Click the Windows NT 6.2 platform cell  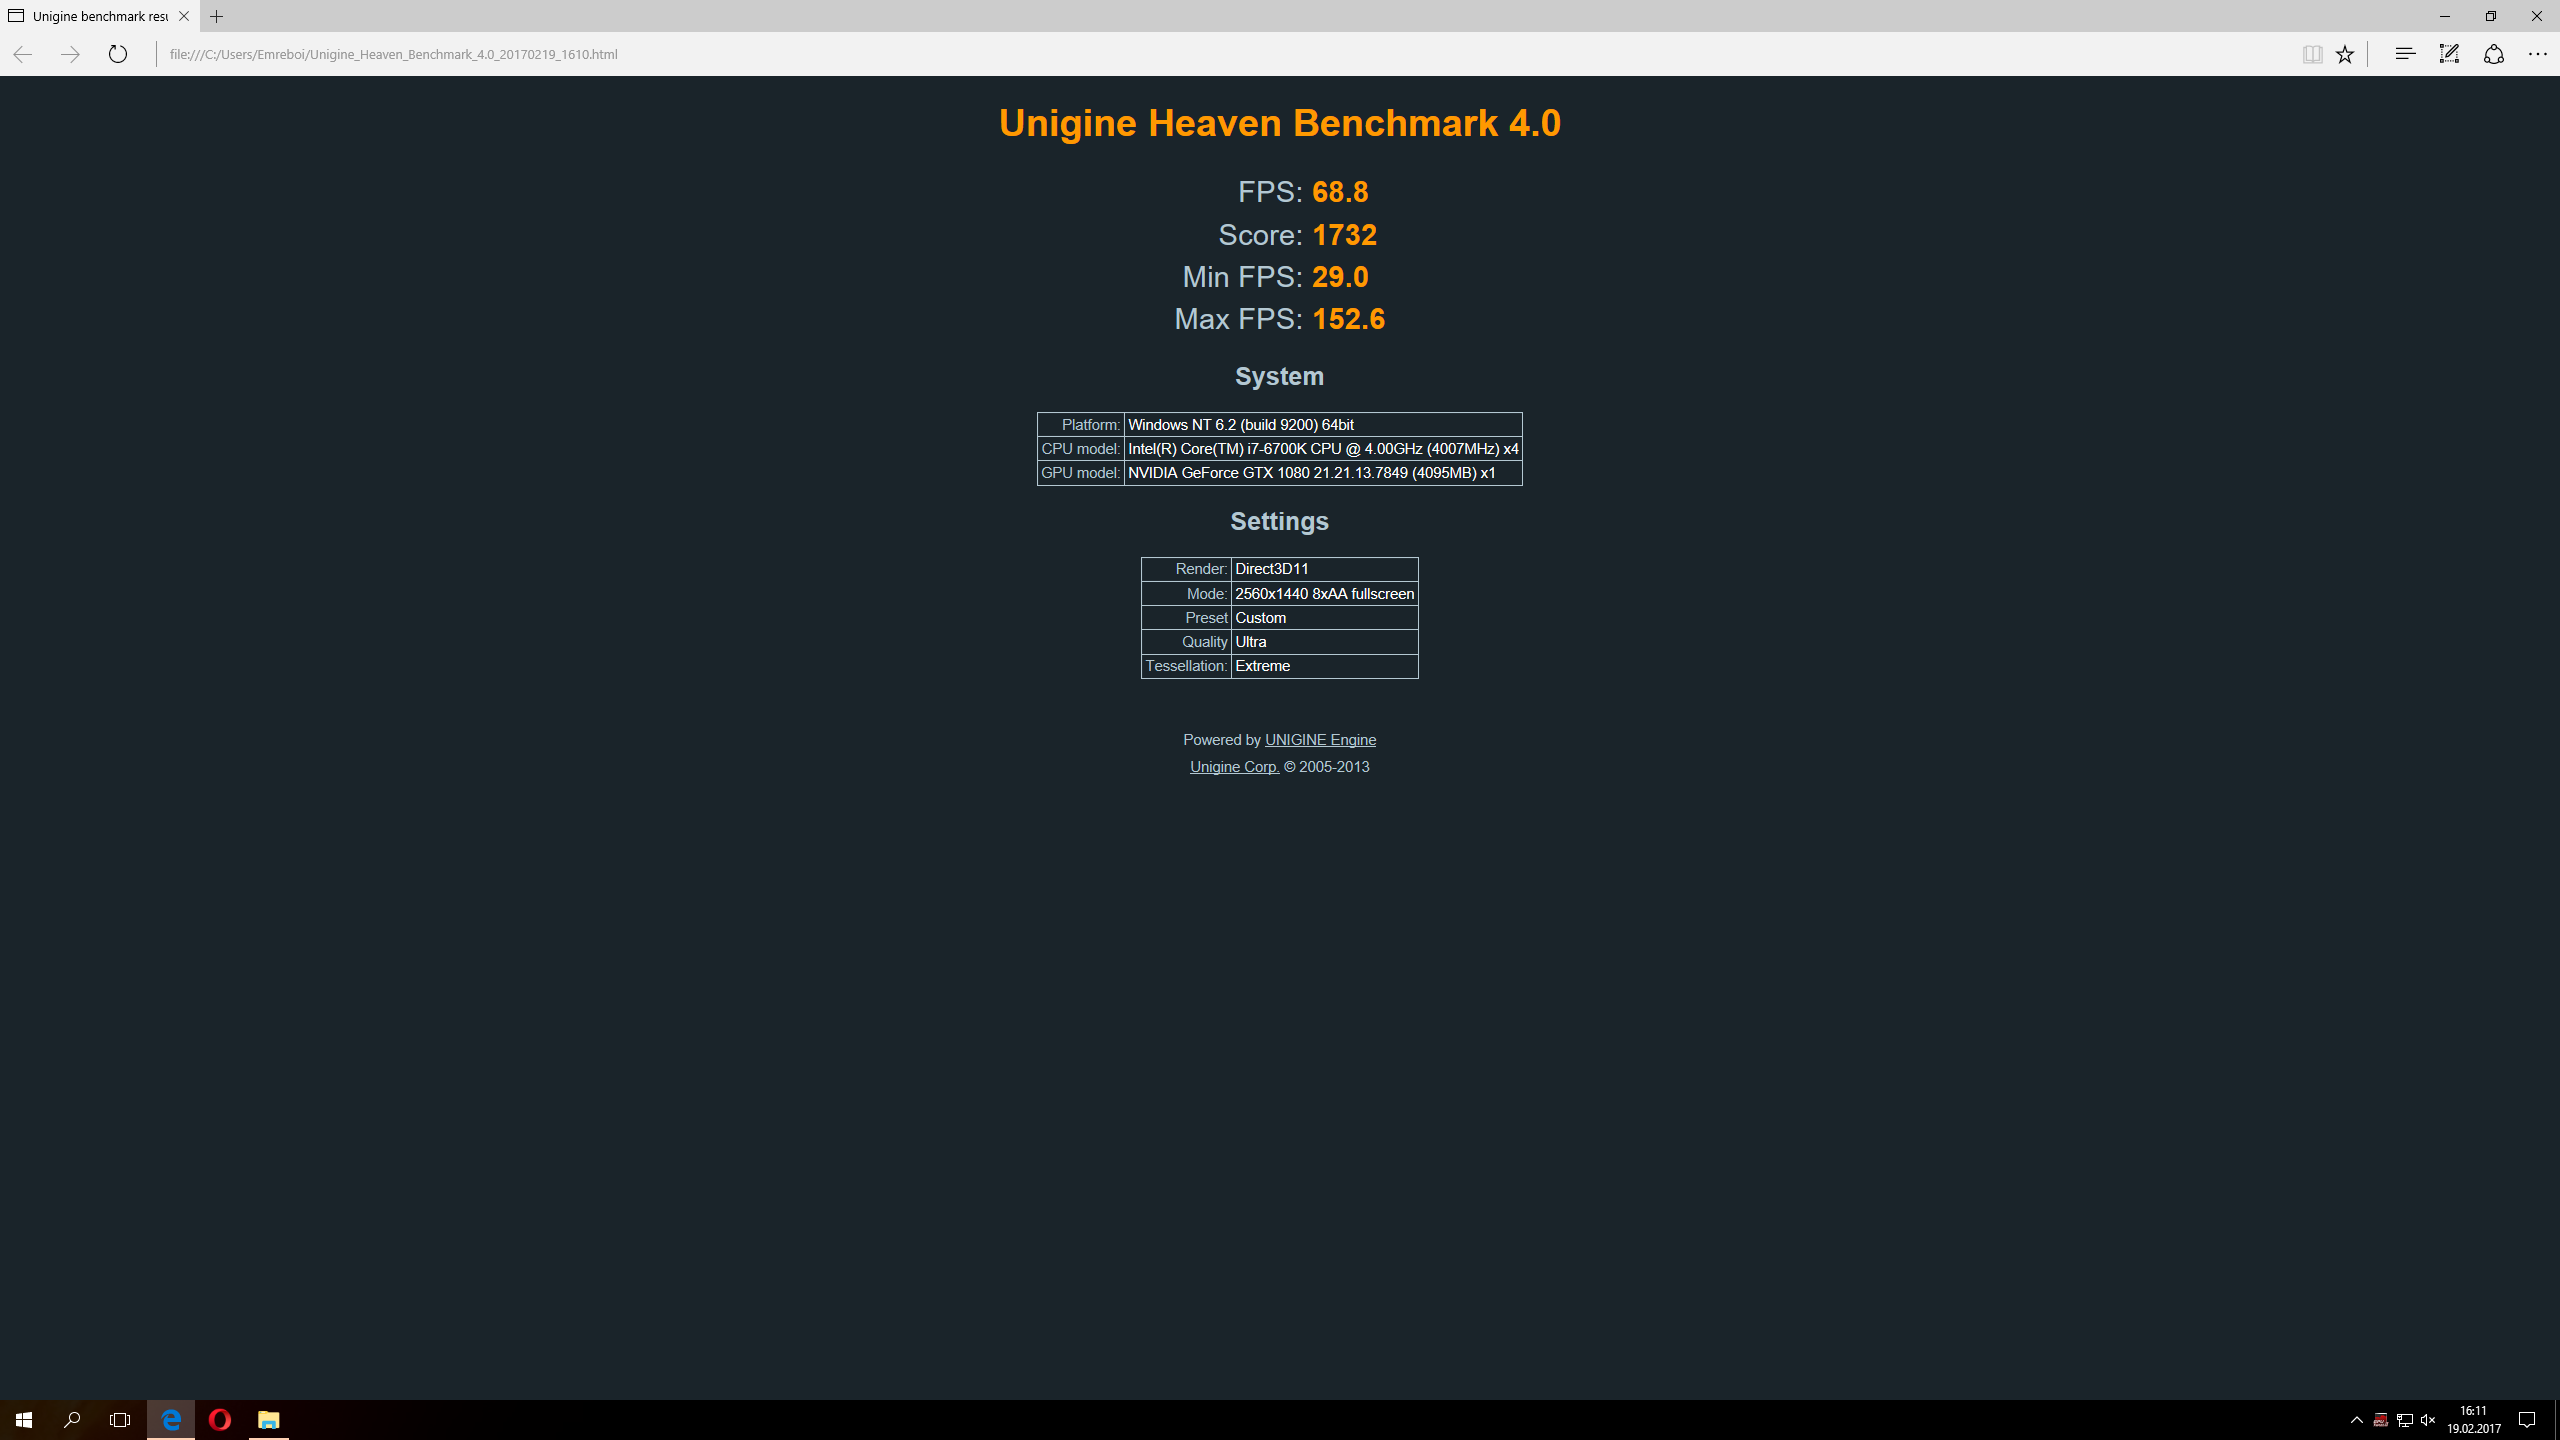pos(1323,425)
